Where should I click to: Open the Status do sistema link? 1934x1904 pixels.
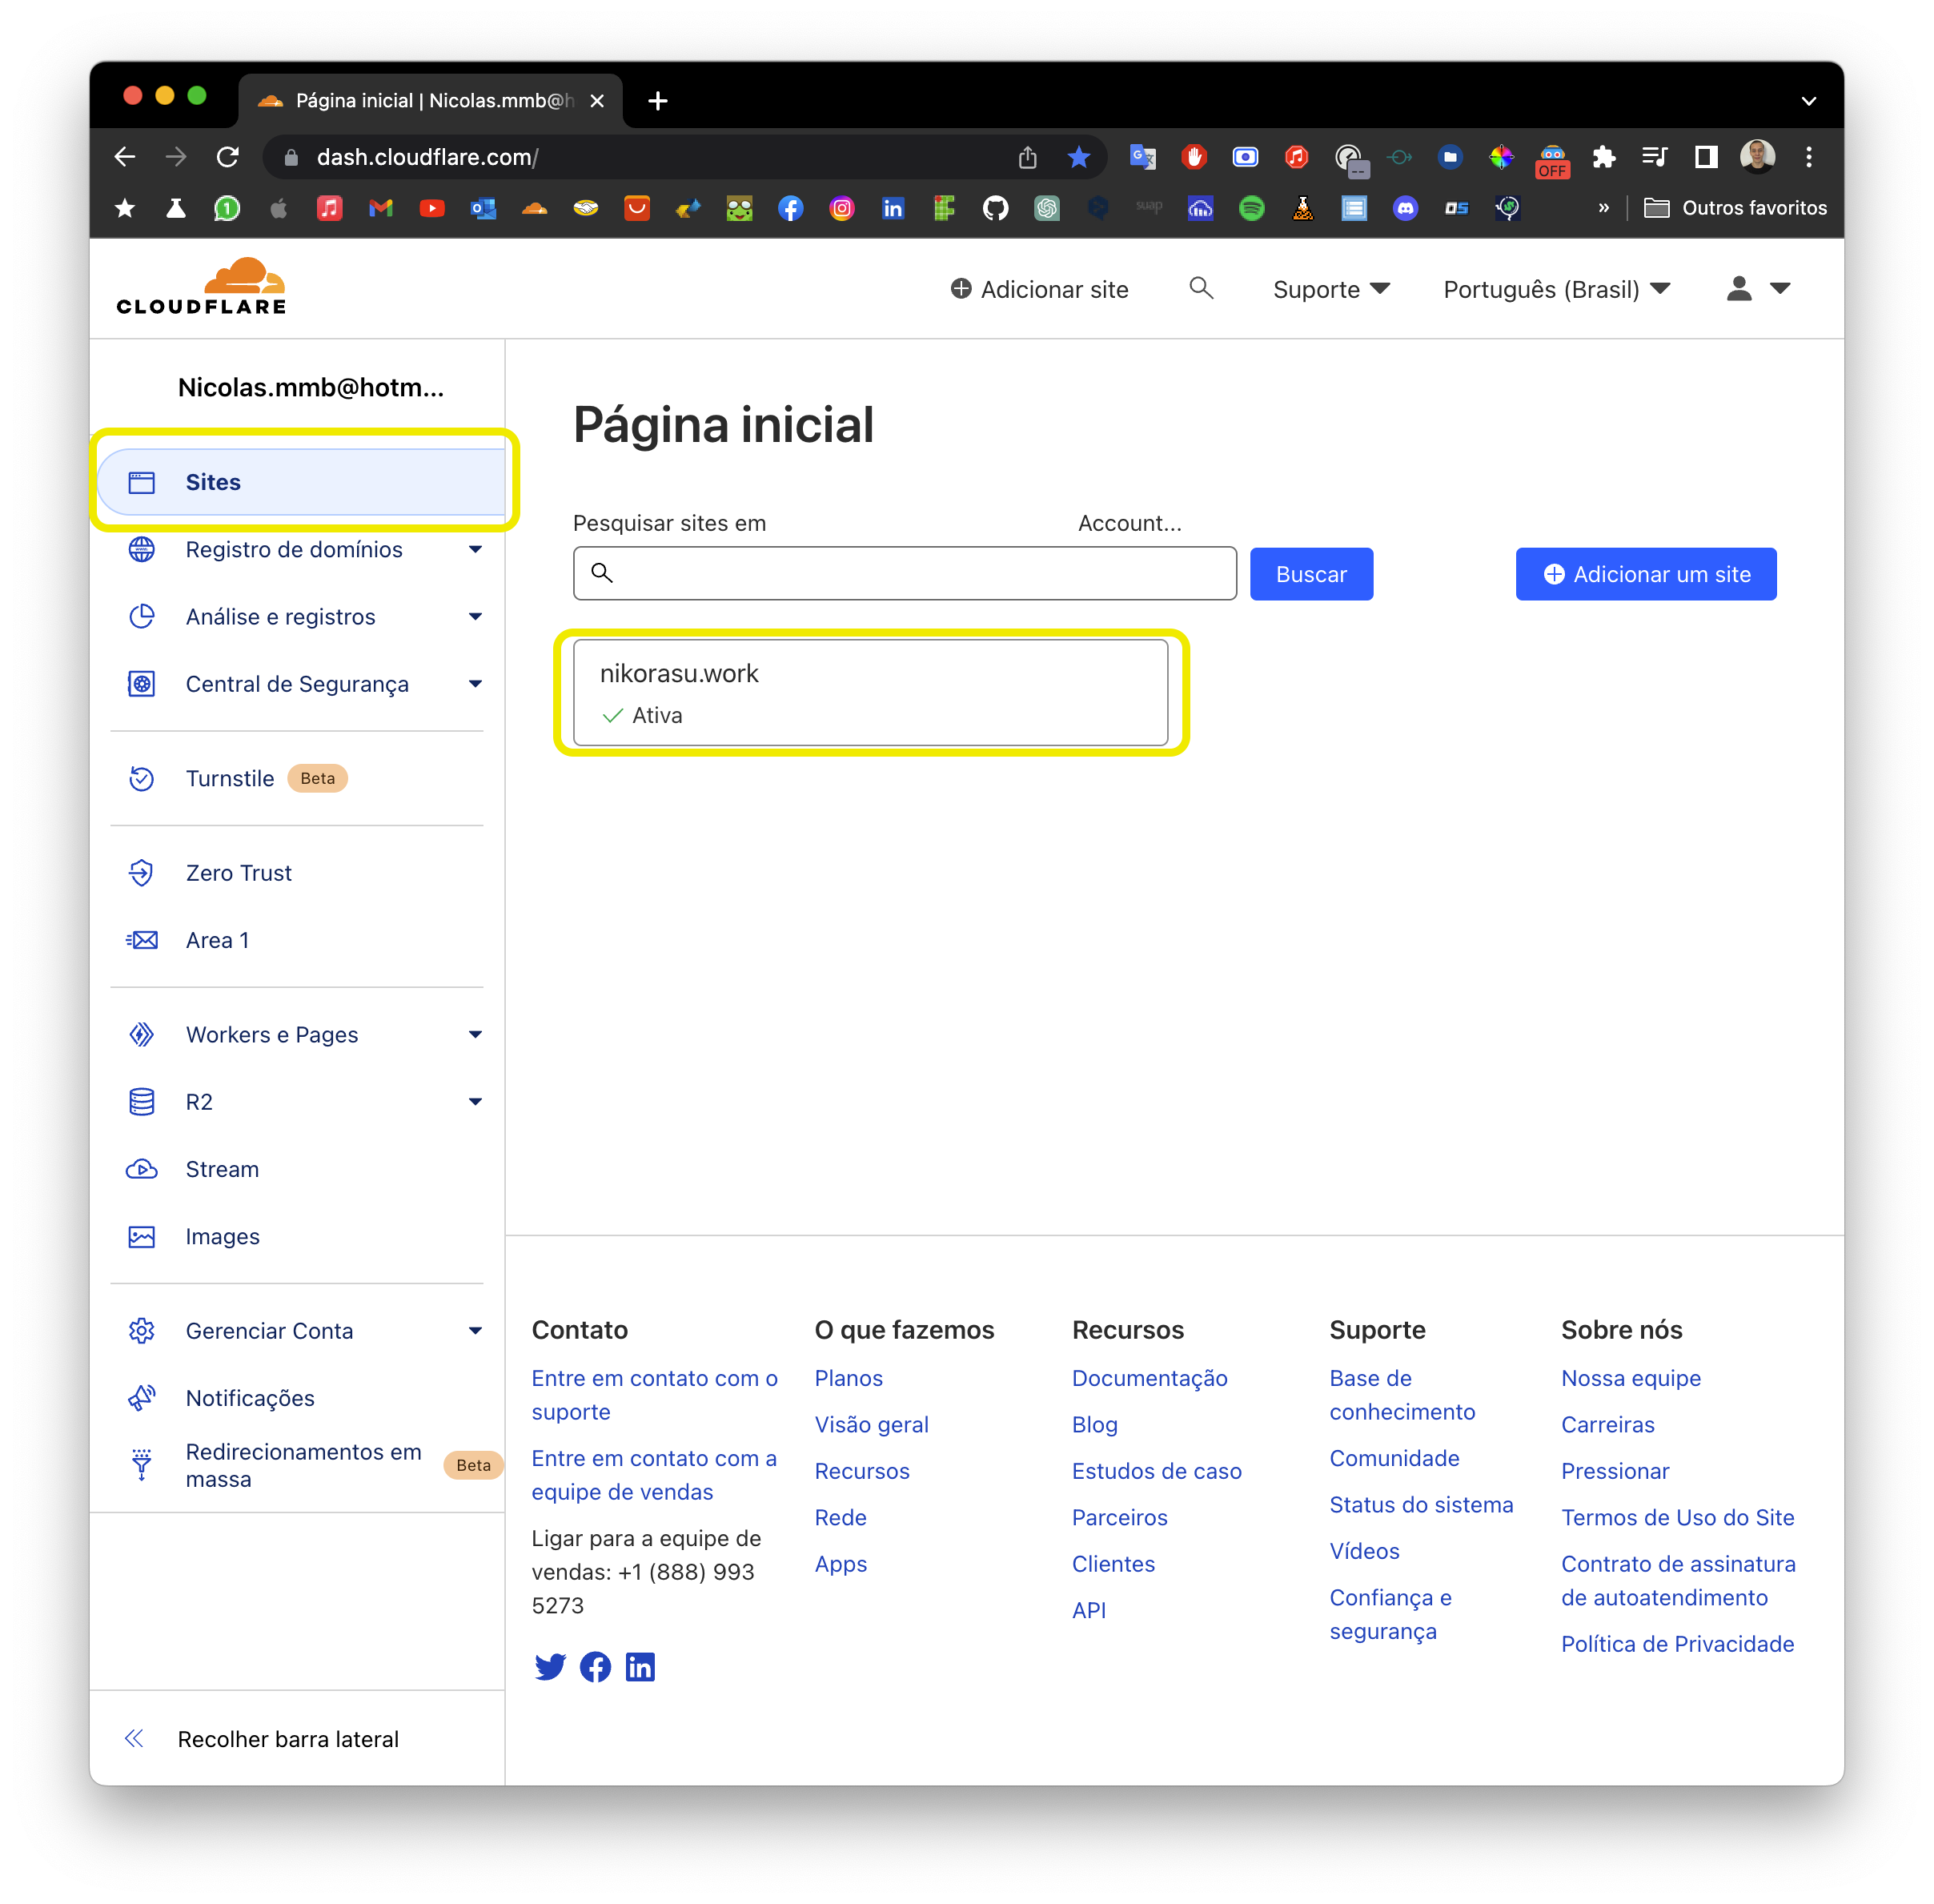tap(1421, 1504)
